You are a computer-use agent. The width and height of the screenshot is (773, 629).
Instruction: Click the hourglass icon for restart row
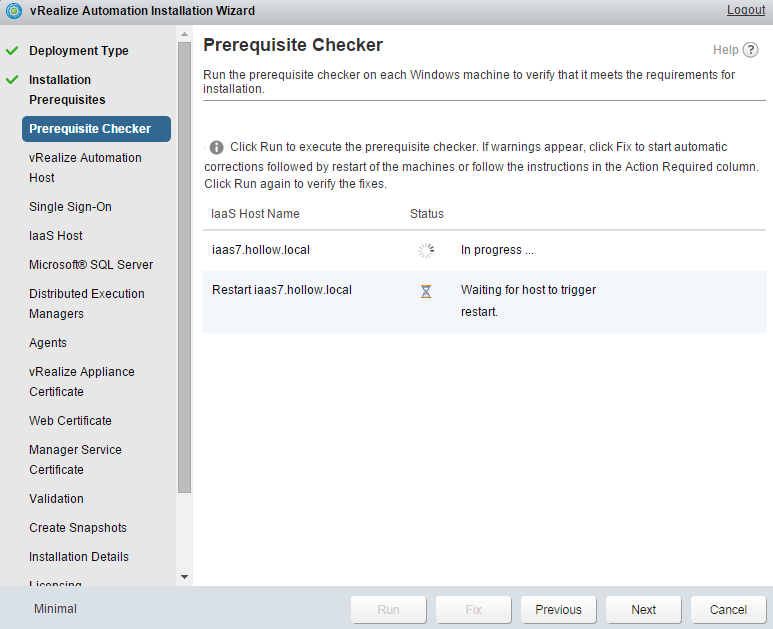[x=426, y=292]
